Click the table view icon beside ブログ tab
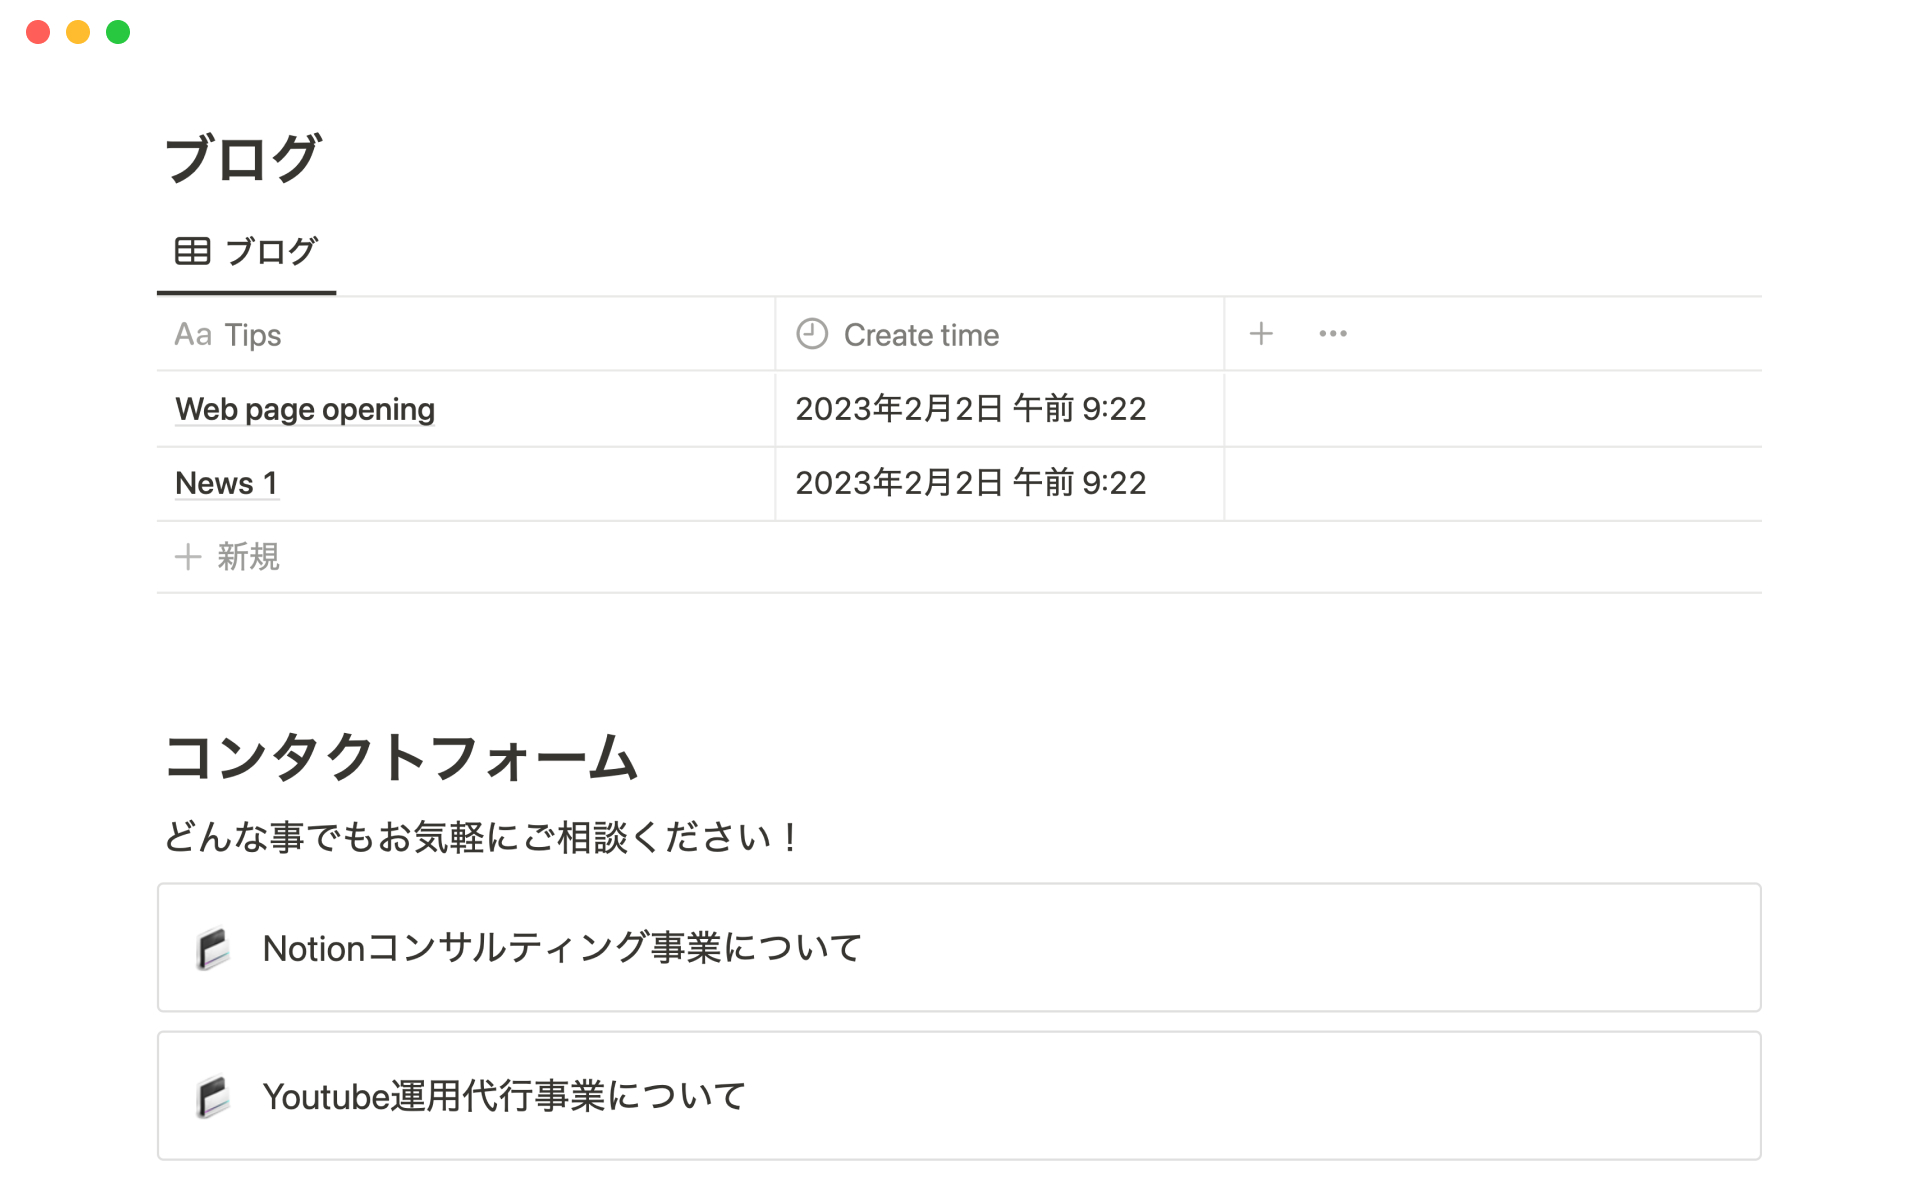This screenshot has width=1920, height=1200. pyautogui.click(x=192, y=251)
